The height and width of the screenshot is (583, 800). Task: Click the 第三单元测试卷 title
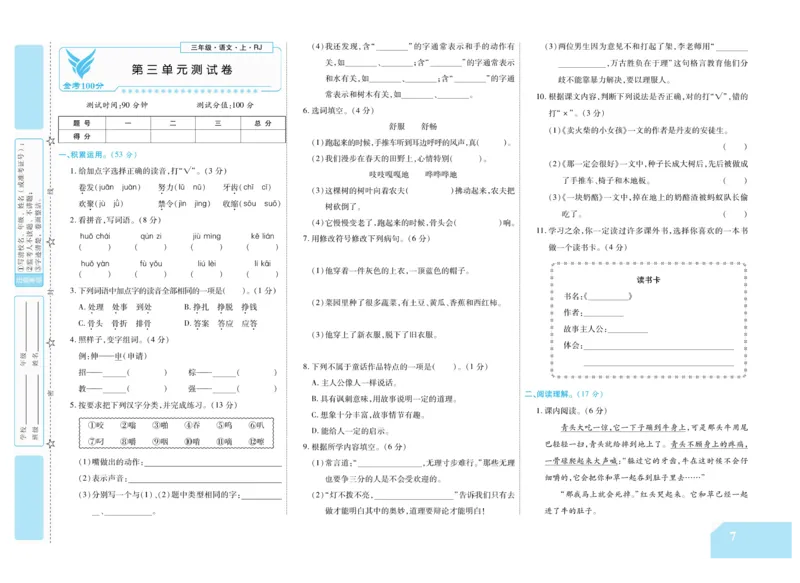point(183,68)
